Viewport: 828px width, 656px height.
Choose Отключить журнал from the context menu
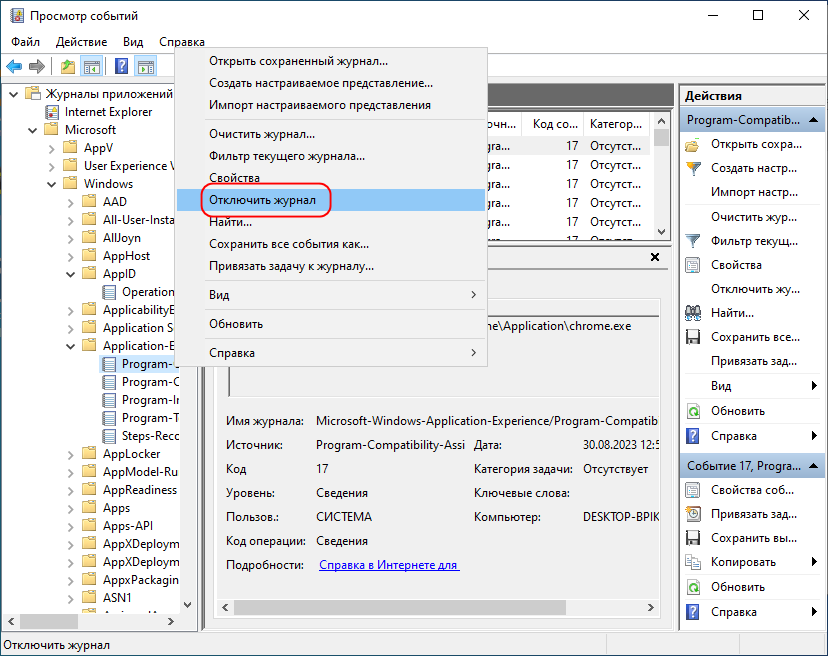click(x=262, y=201)
